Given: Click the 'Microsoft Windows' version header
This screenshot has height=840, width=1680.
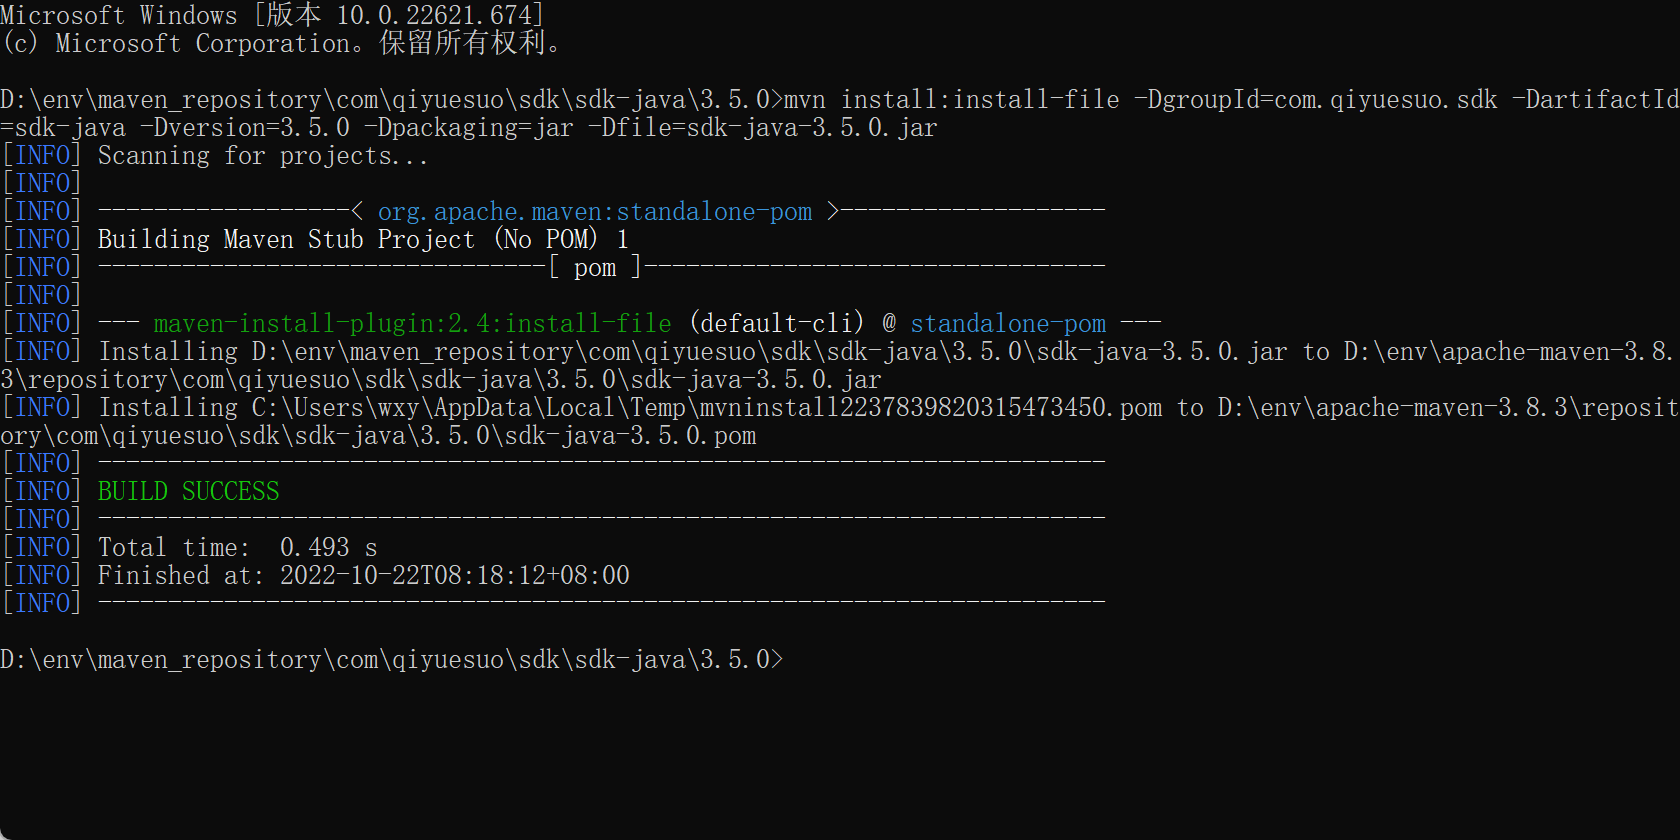Looking at the screenshot, I should [x=271, y=15].
